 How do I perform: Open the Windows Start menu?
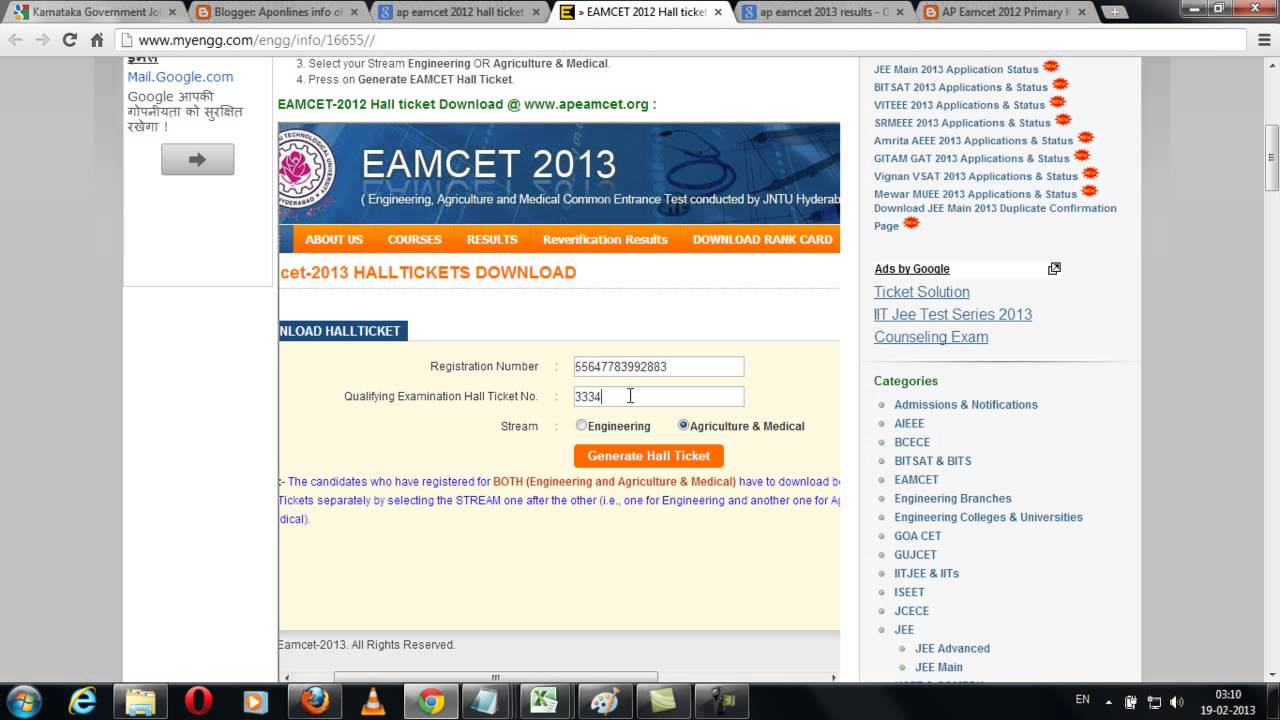point(24,701)
